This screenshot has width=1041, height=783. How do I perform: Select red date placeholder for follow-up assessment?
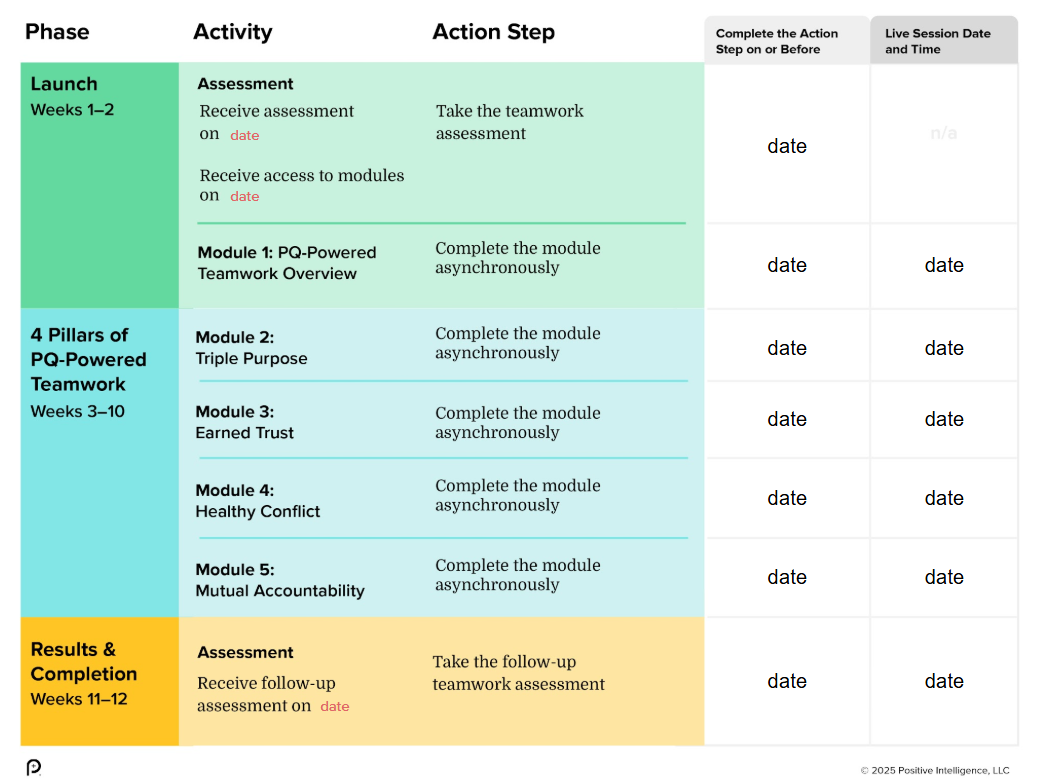click(335, 707)
